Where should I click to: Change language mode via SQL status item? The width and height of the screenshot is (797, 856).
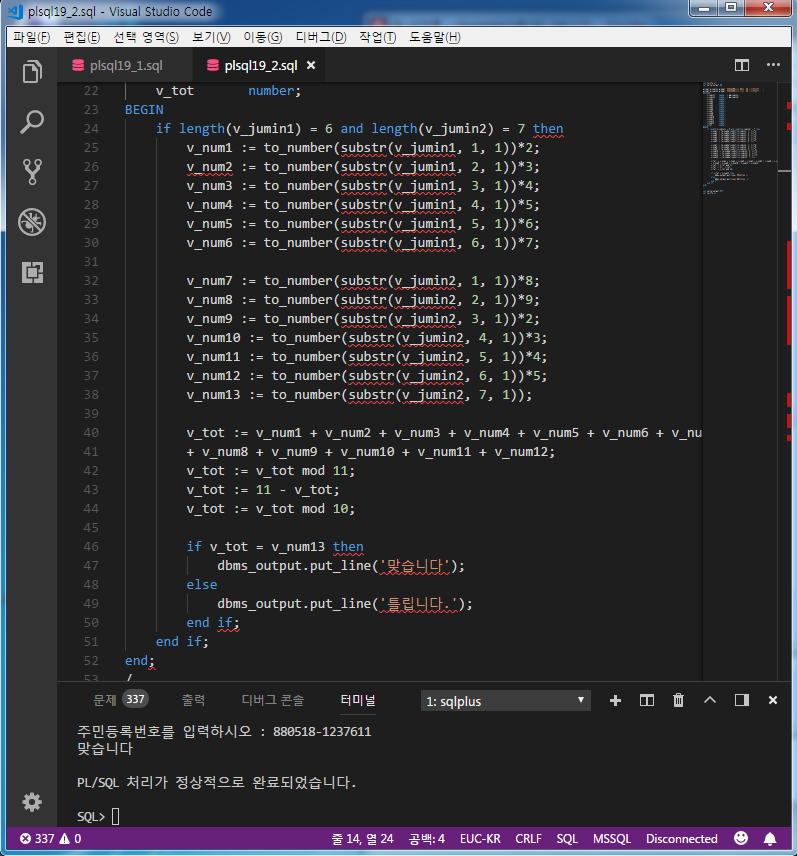567,839
